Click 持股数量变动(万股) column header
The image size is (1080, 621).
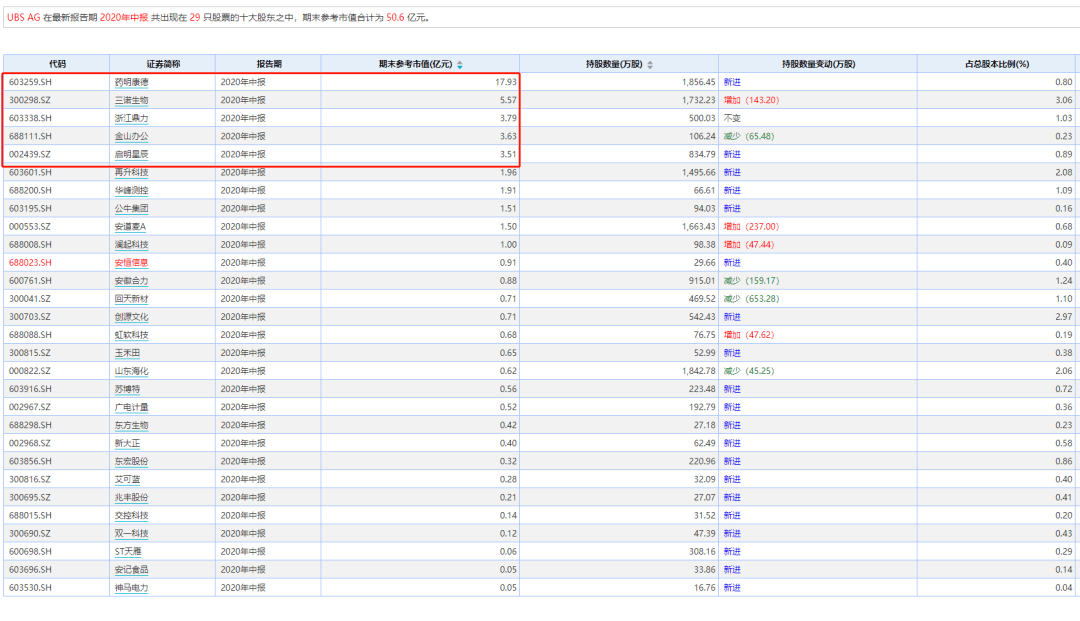[x=817, y=64]
